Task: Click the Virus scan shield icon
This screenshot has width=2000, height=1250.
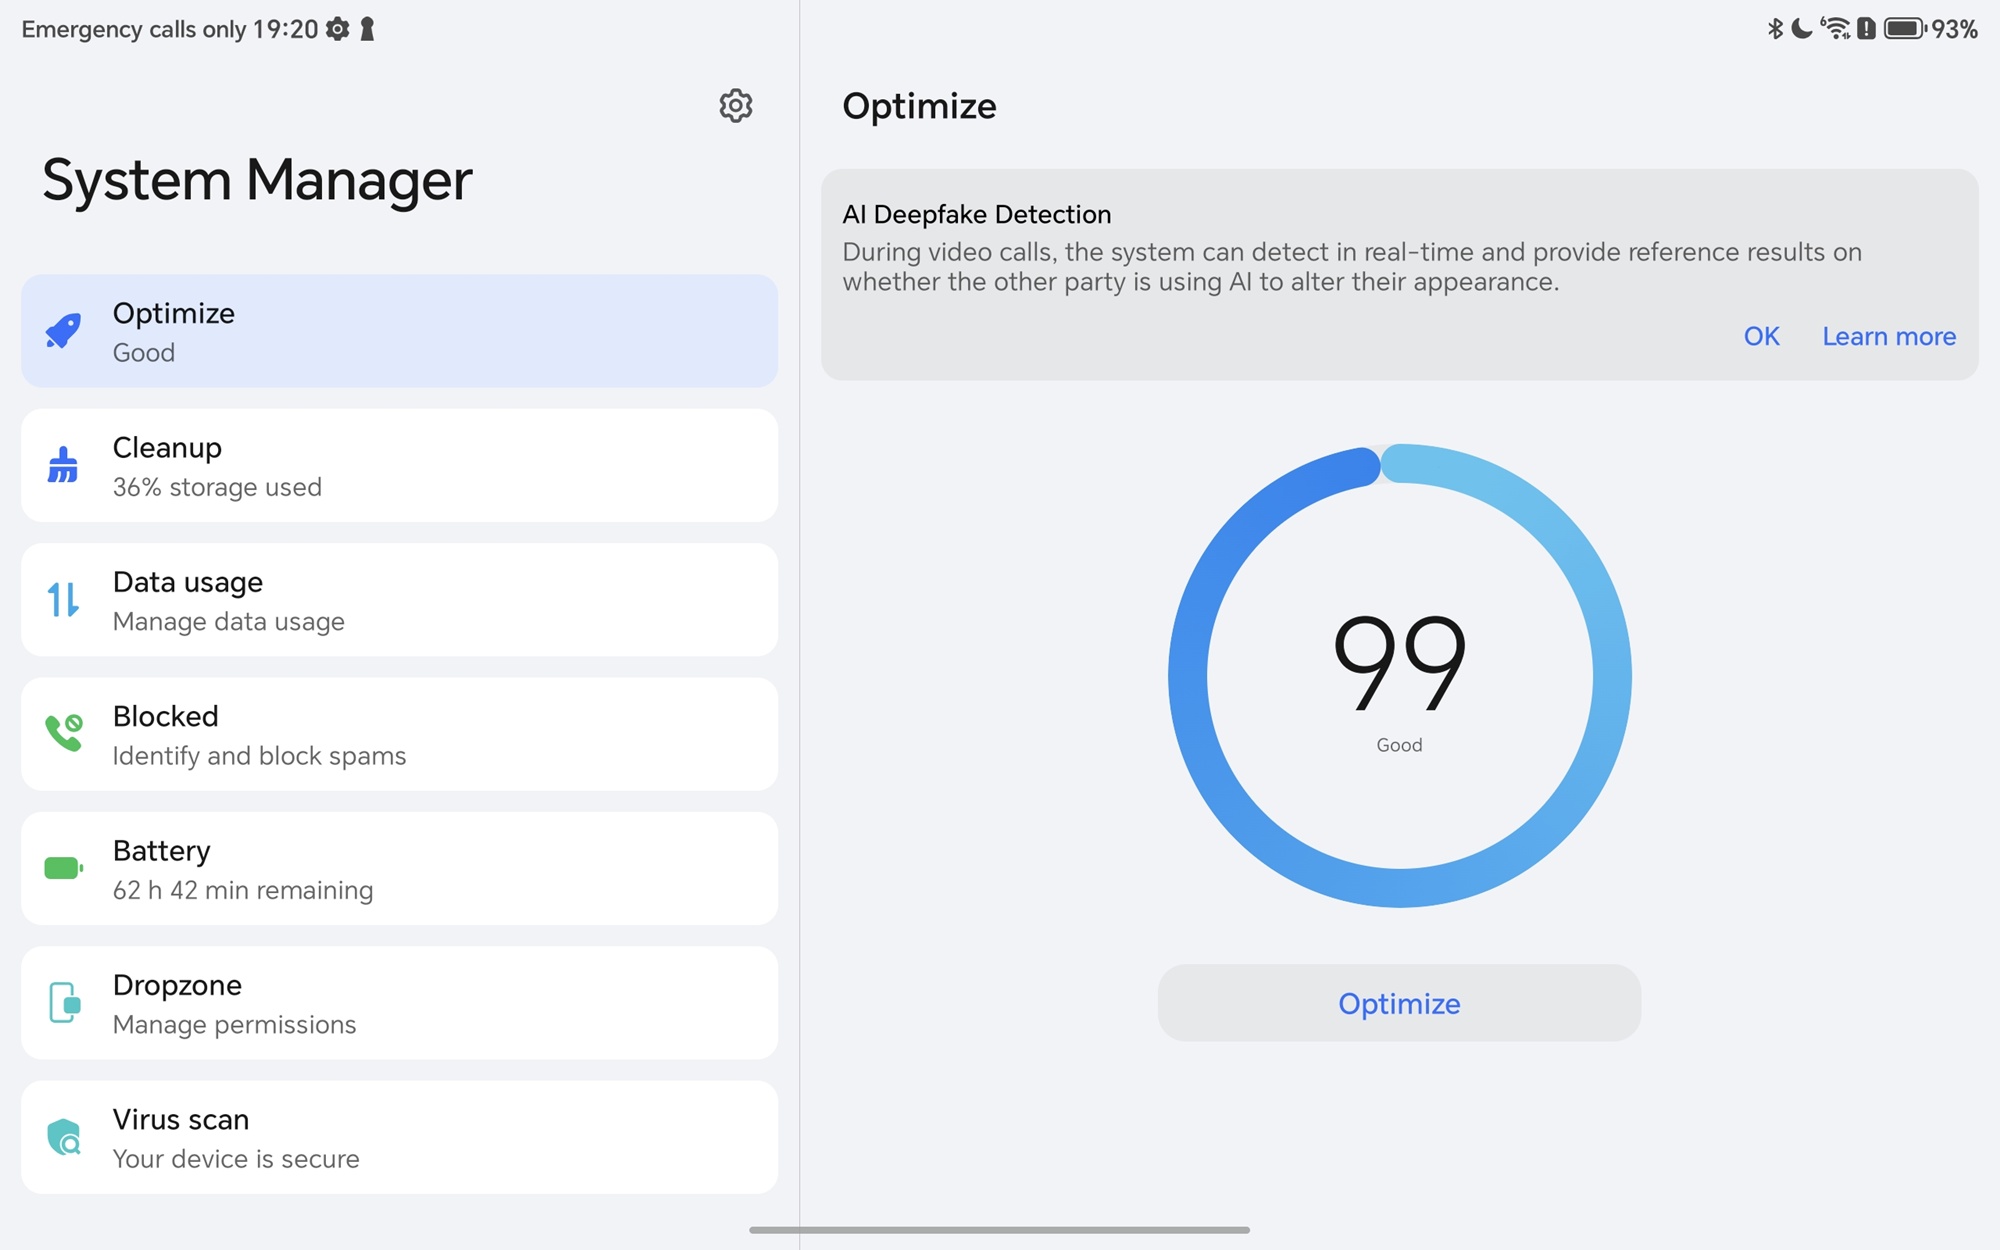Action: [x=64, y=1137]
